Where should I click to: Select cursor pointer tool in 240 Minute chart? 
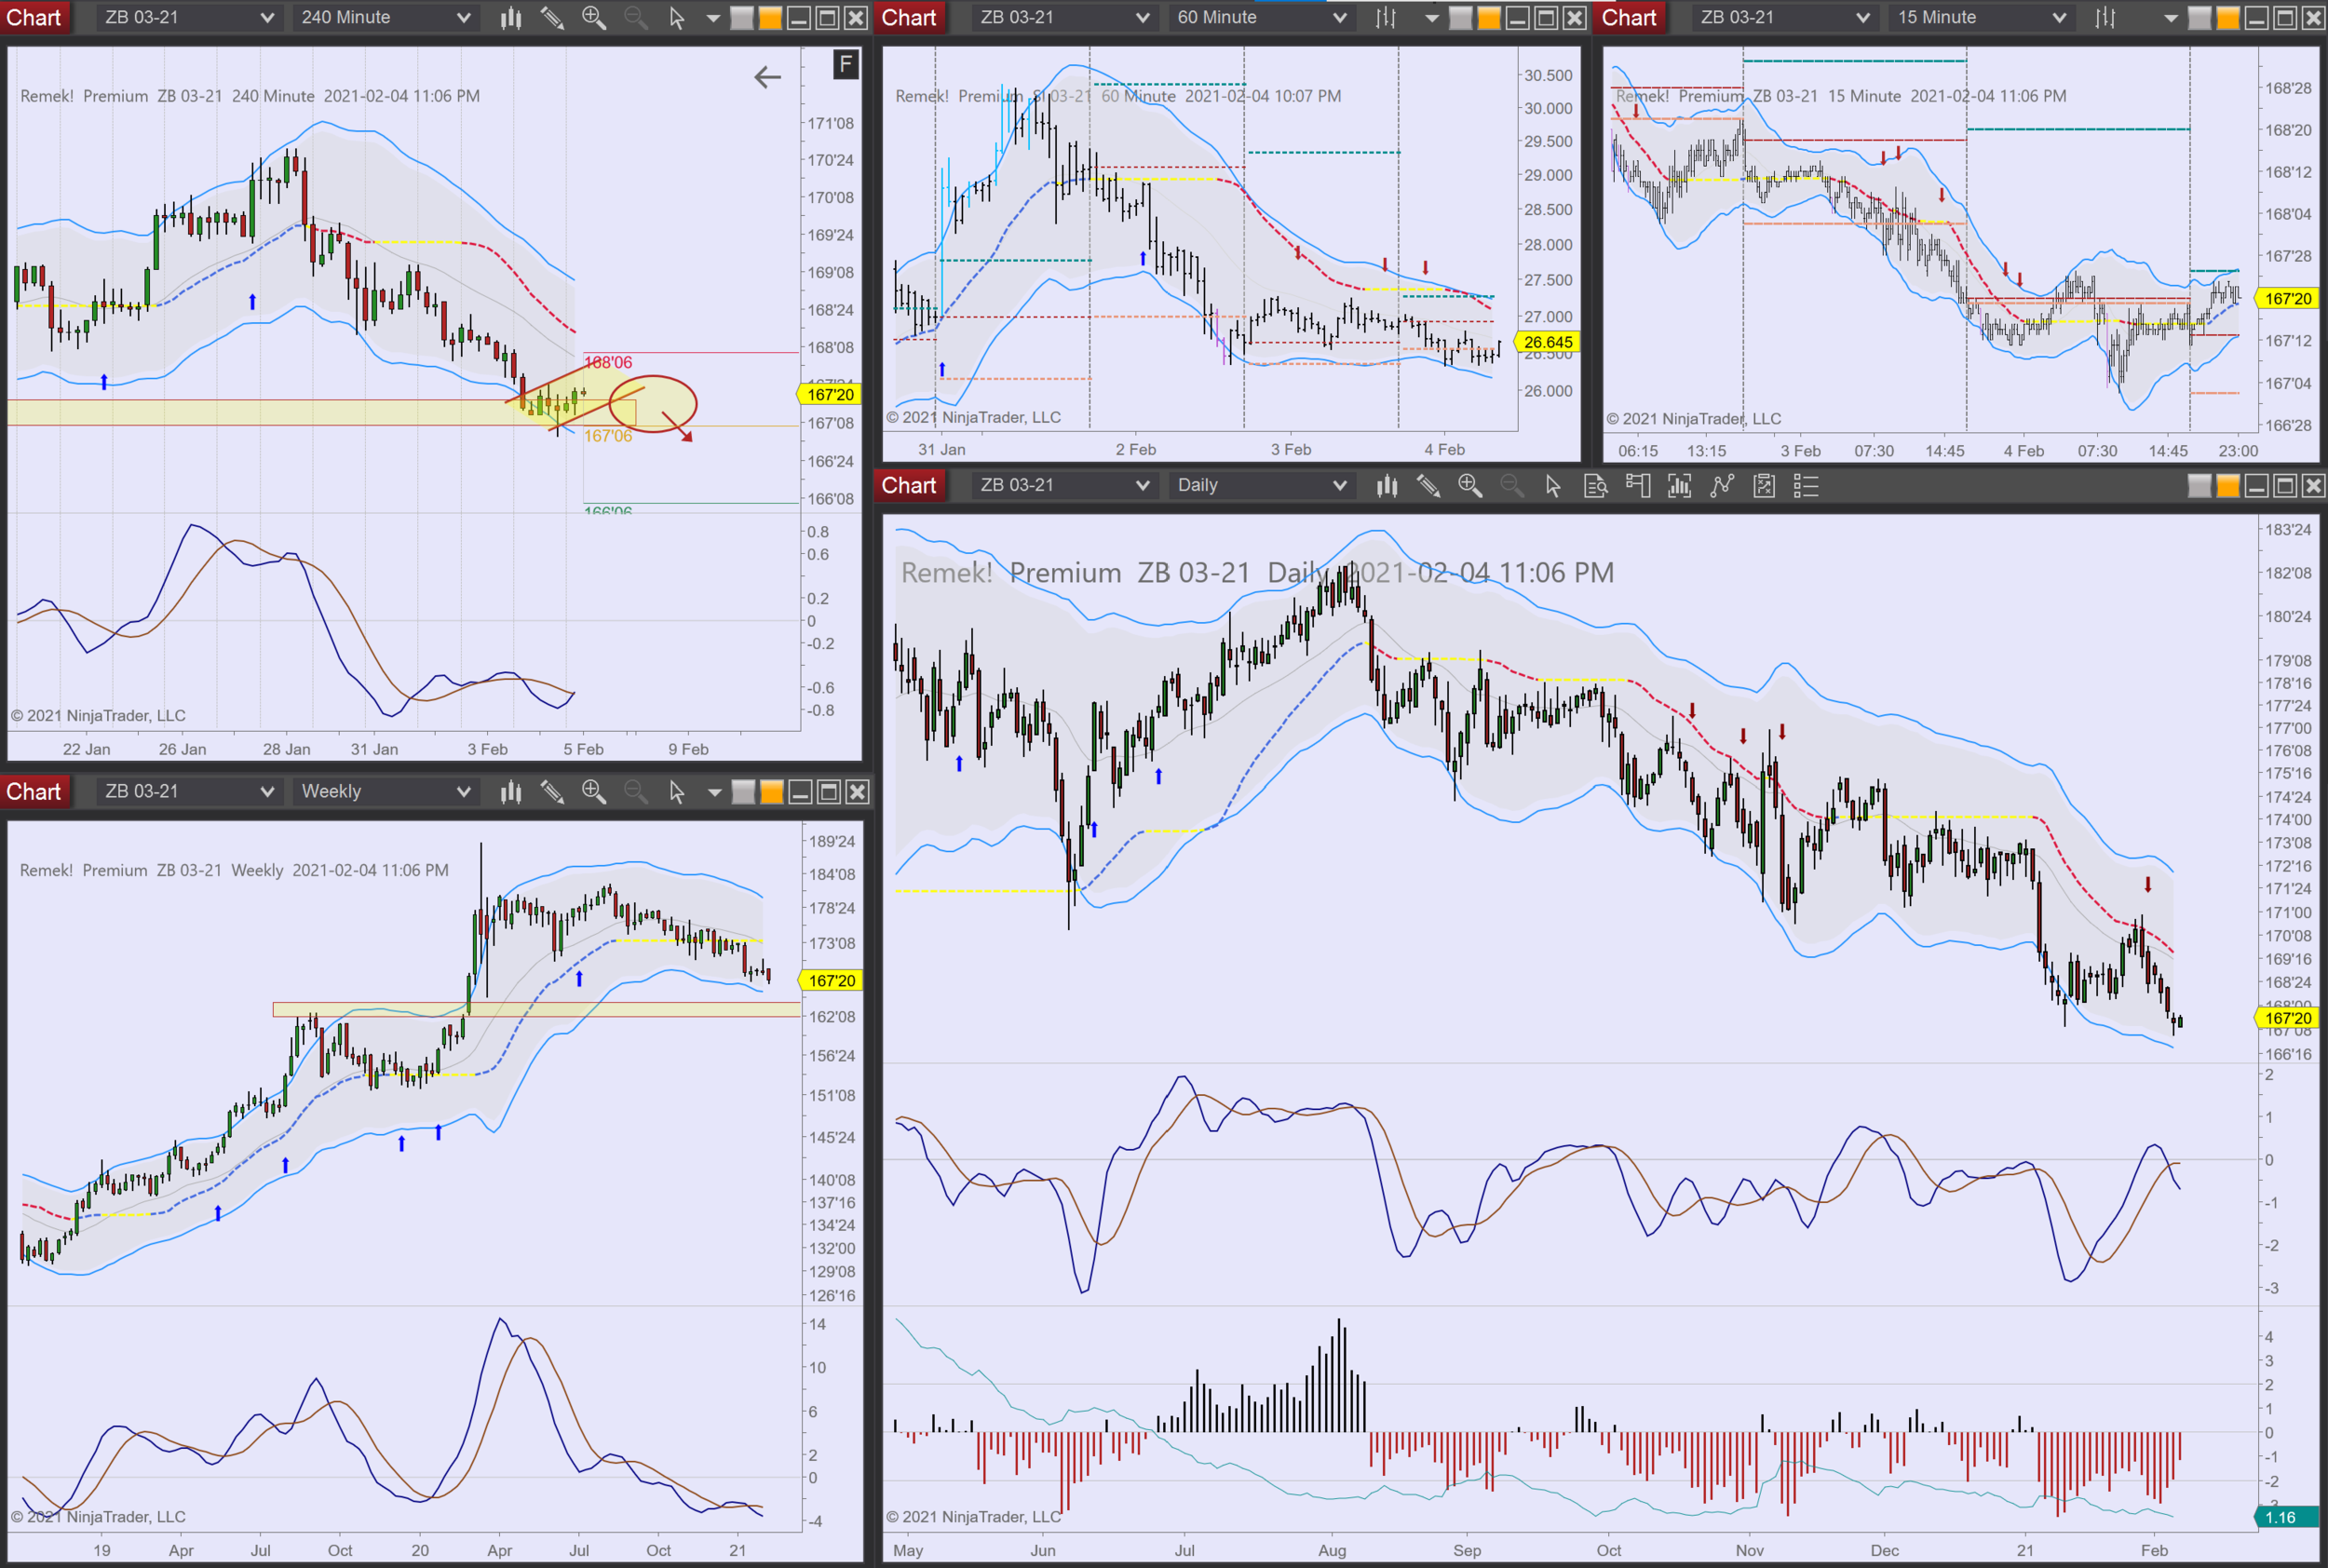pos(677,18)
